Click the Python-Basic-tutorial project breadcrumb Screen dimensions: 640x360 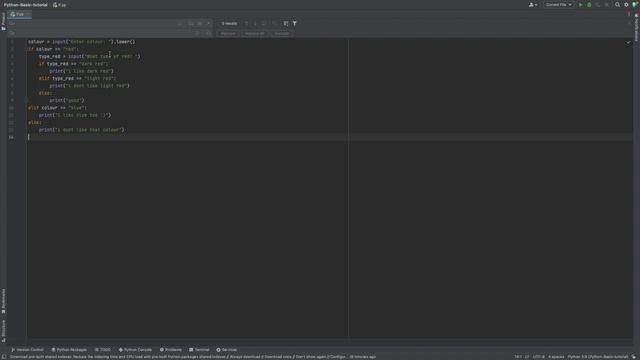pyautogui.click(x=25, y=5)
